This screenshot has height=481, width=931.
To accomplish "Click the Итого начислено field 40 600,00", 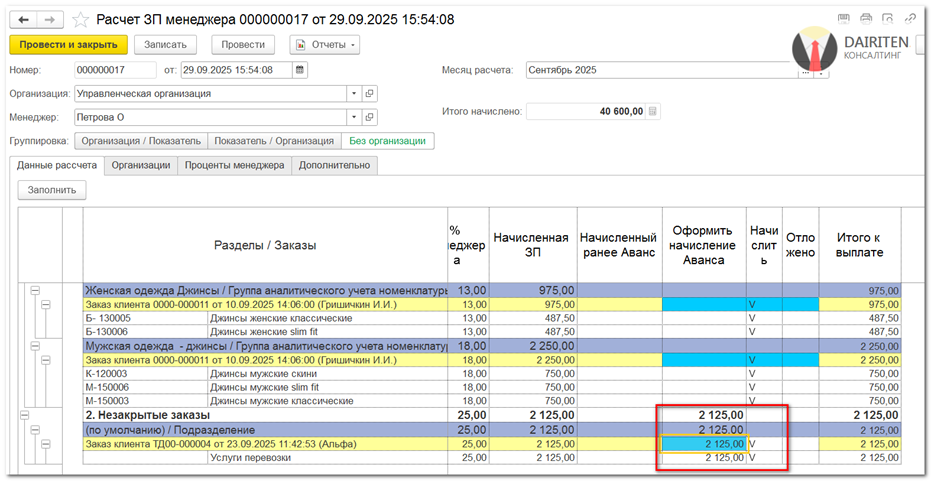I will [586, 111].
